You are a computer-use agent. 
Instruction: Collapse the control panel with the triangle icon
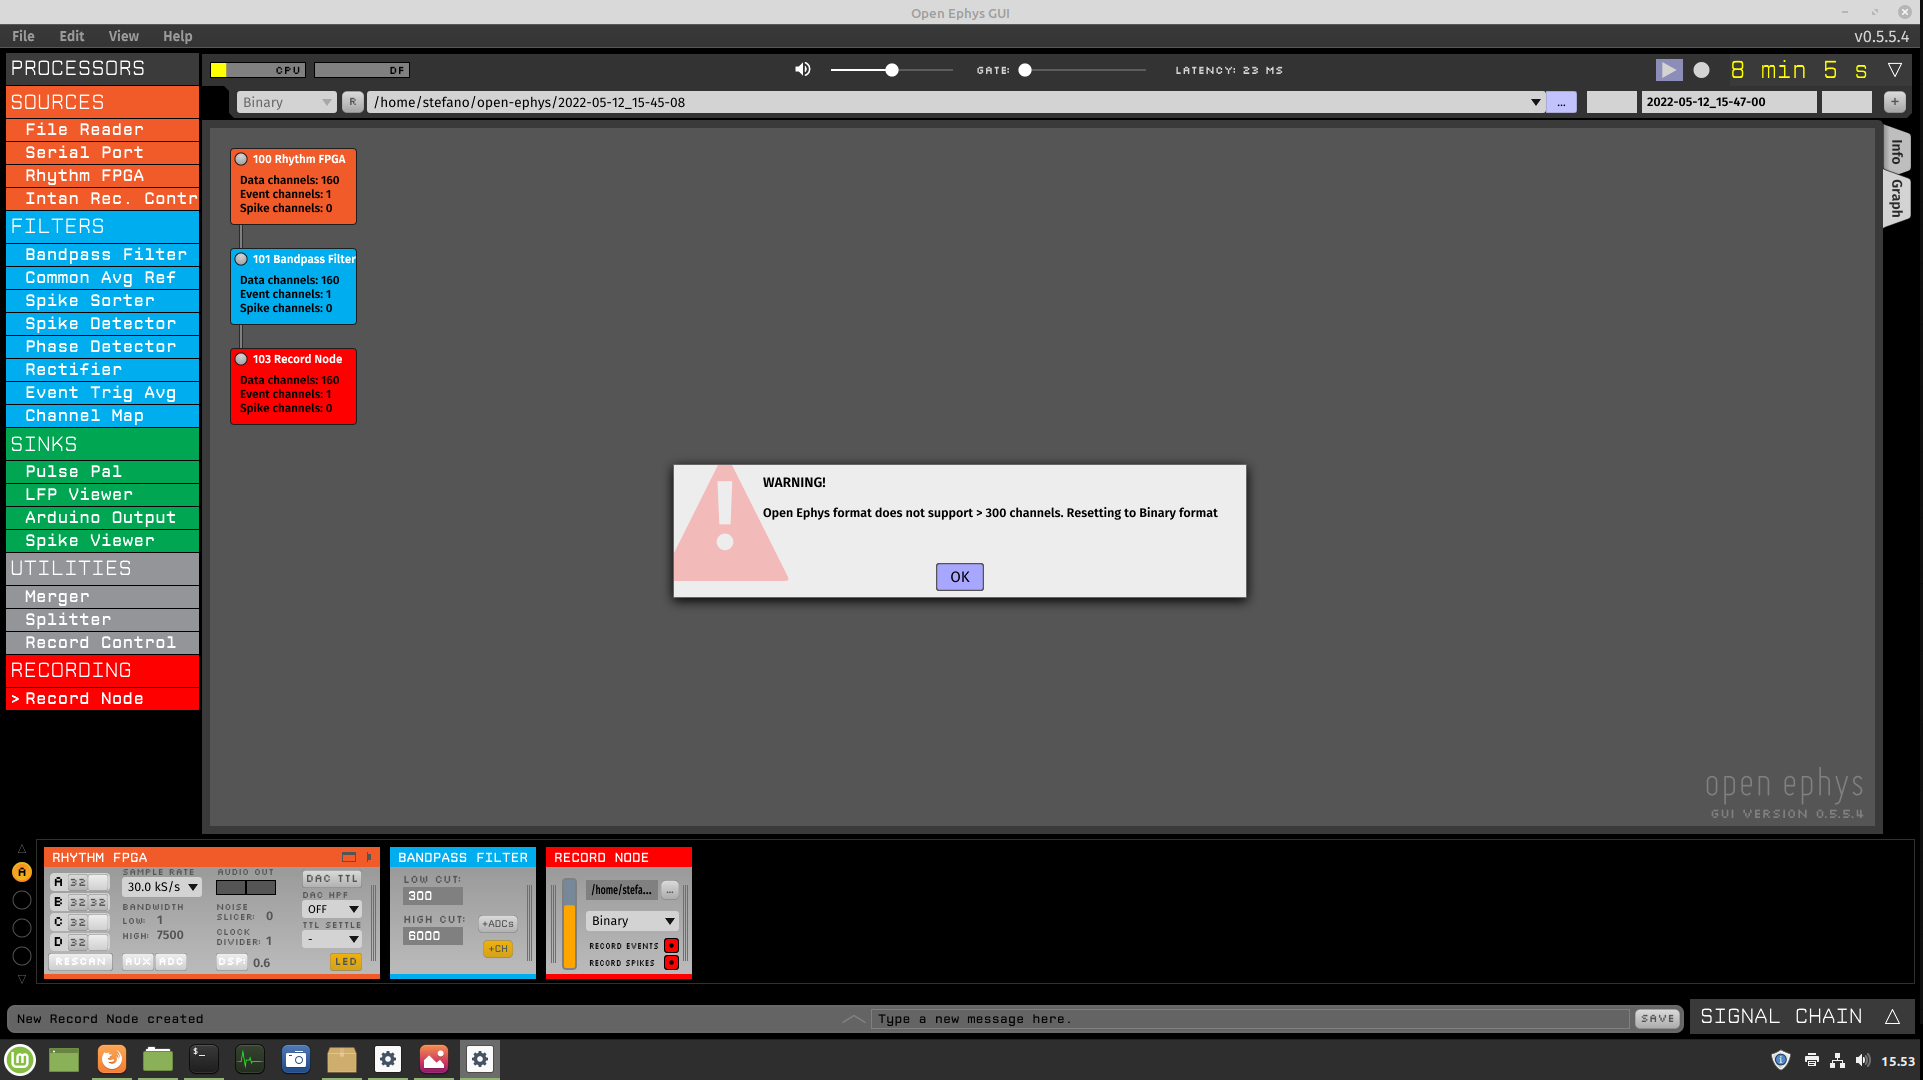click(1894, 70)
